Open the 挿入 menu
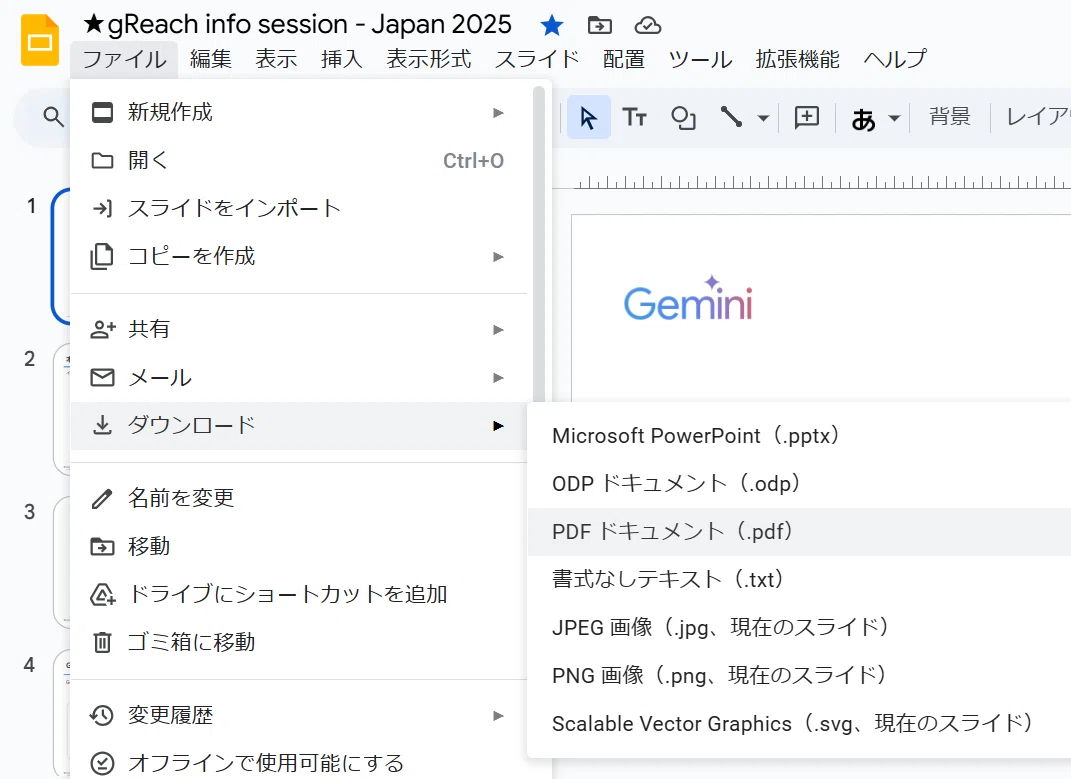 coord(342,59)
